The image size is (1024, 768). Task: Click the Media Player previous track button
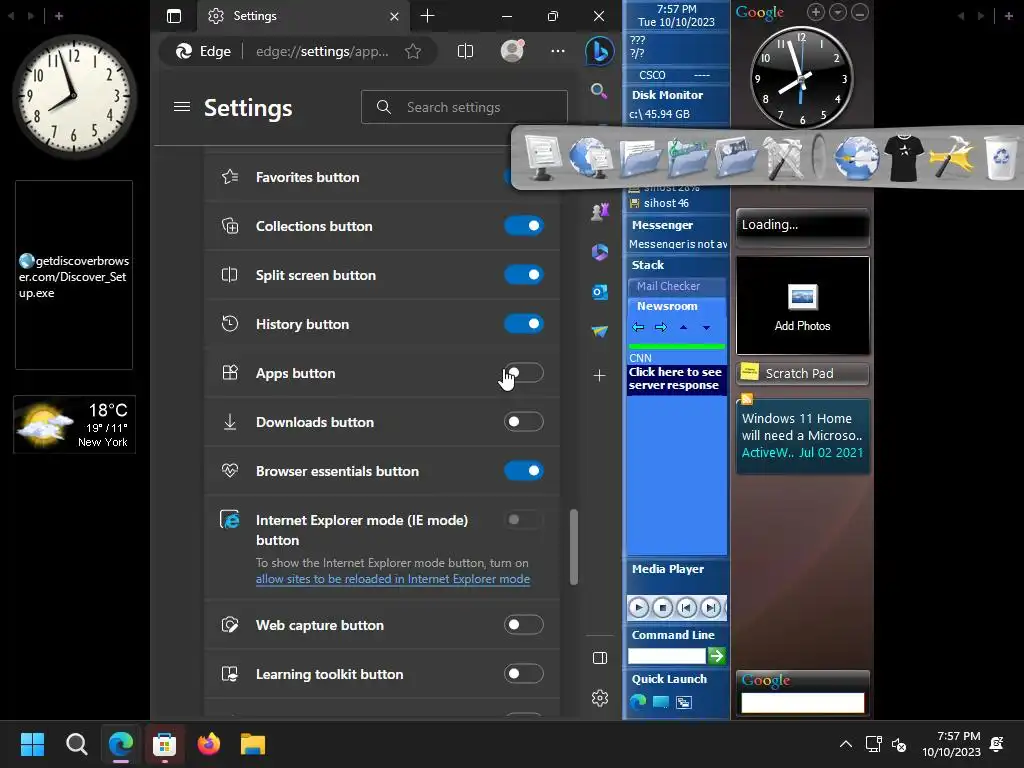[x=686, y=608]
